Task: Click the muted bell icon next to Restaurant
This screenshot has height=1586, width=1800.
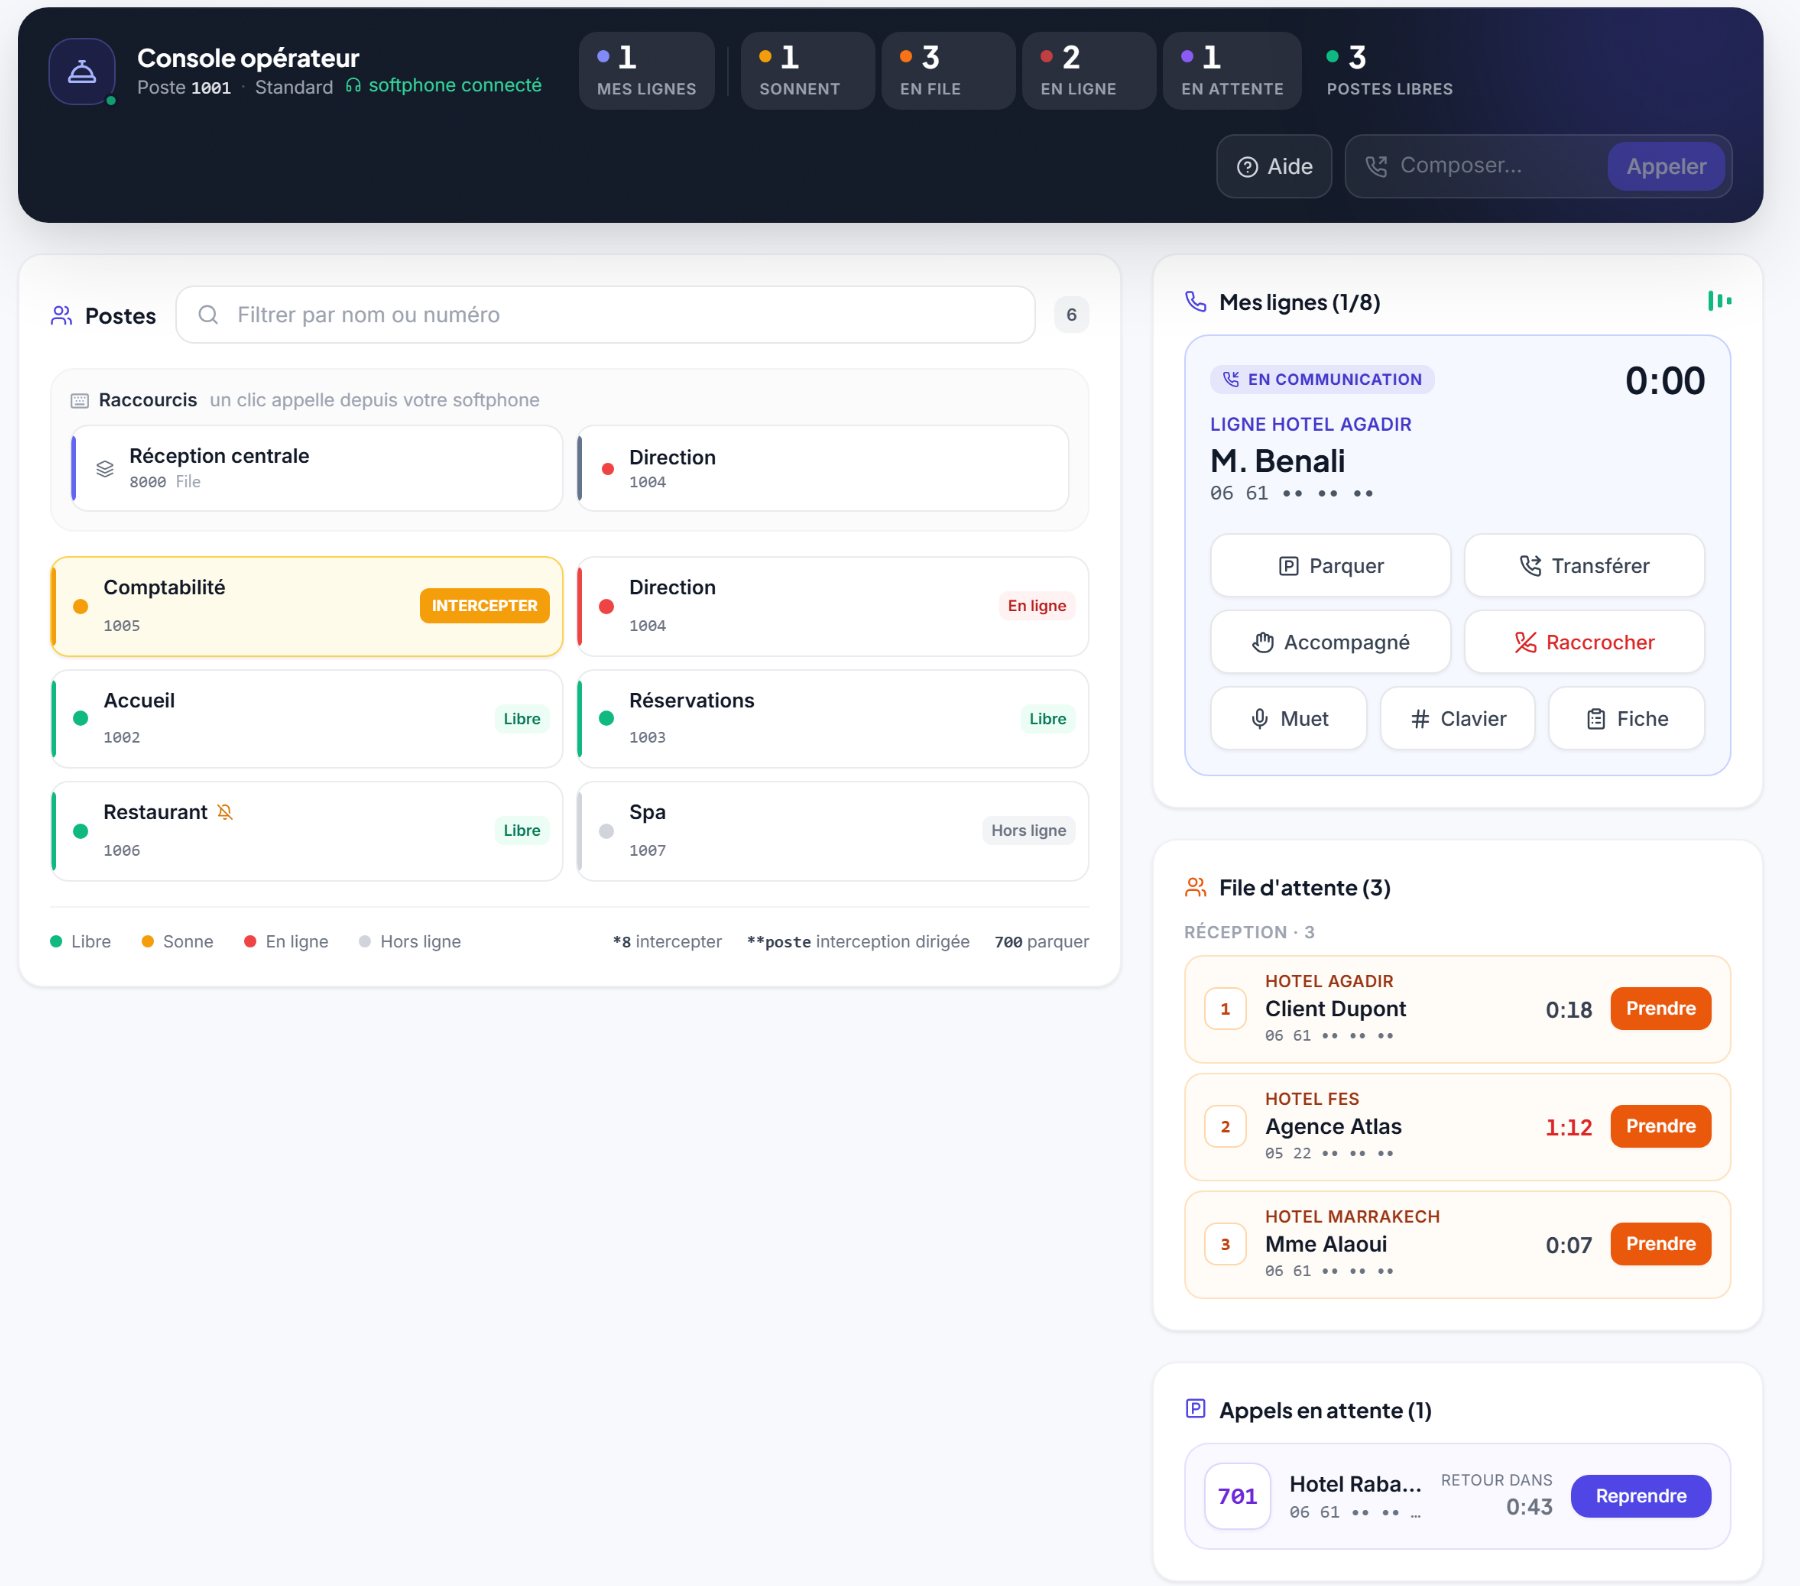Action: click(x=225, y=812)
